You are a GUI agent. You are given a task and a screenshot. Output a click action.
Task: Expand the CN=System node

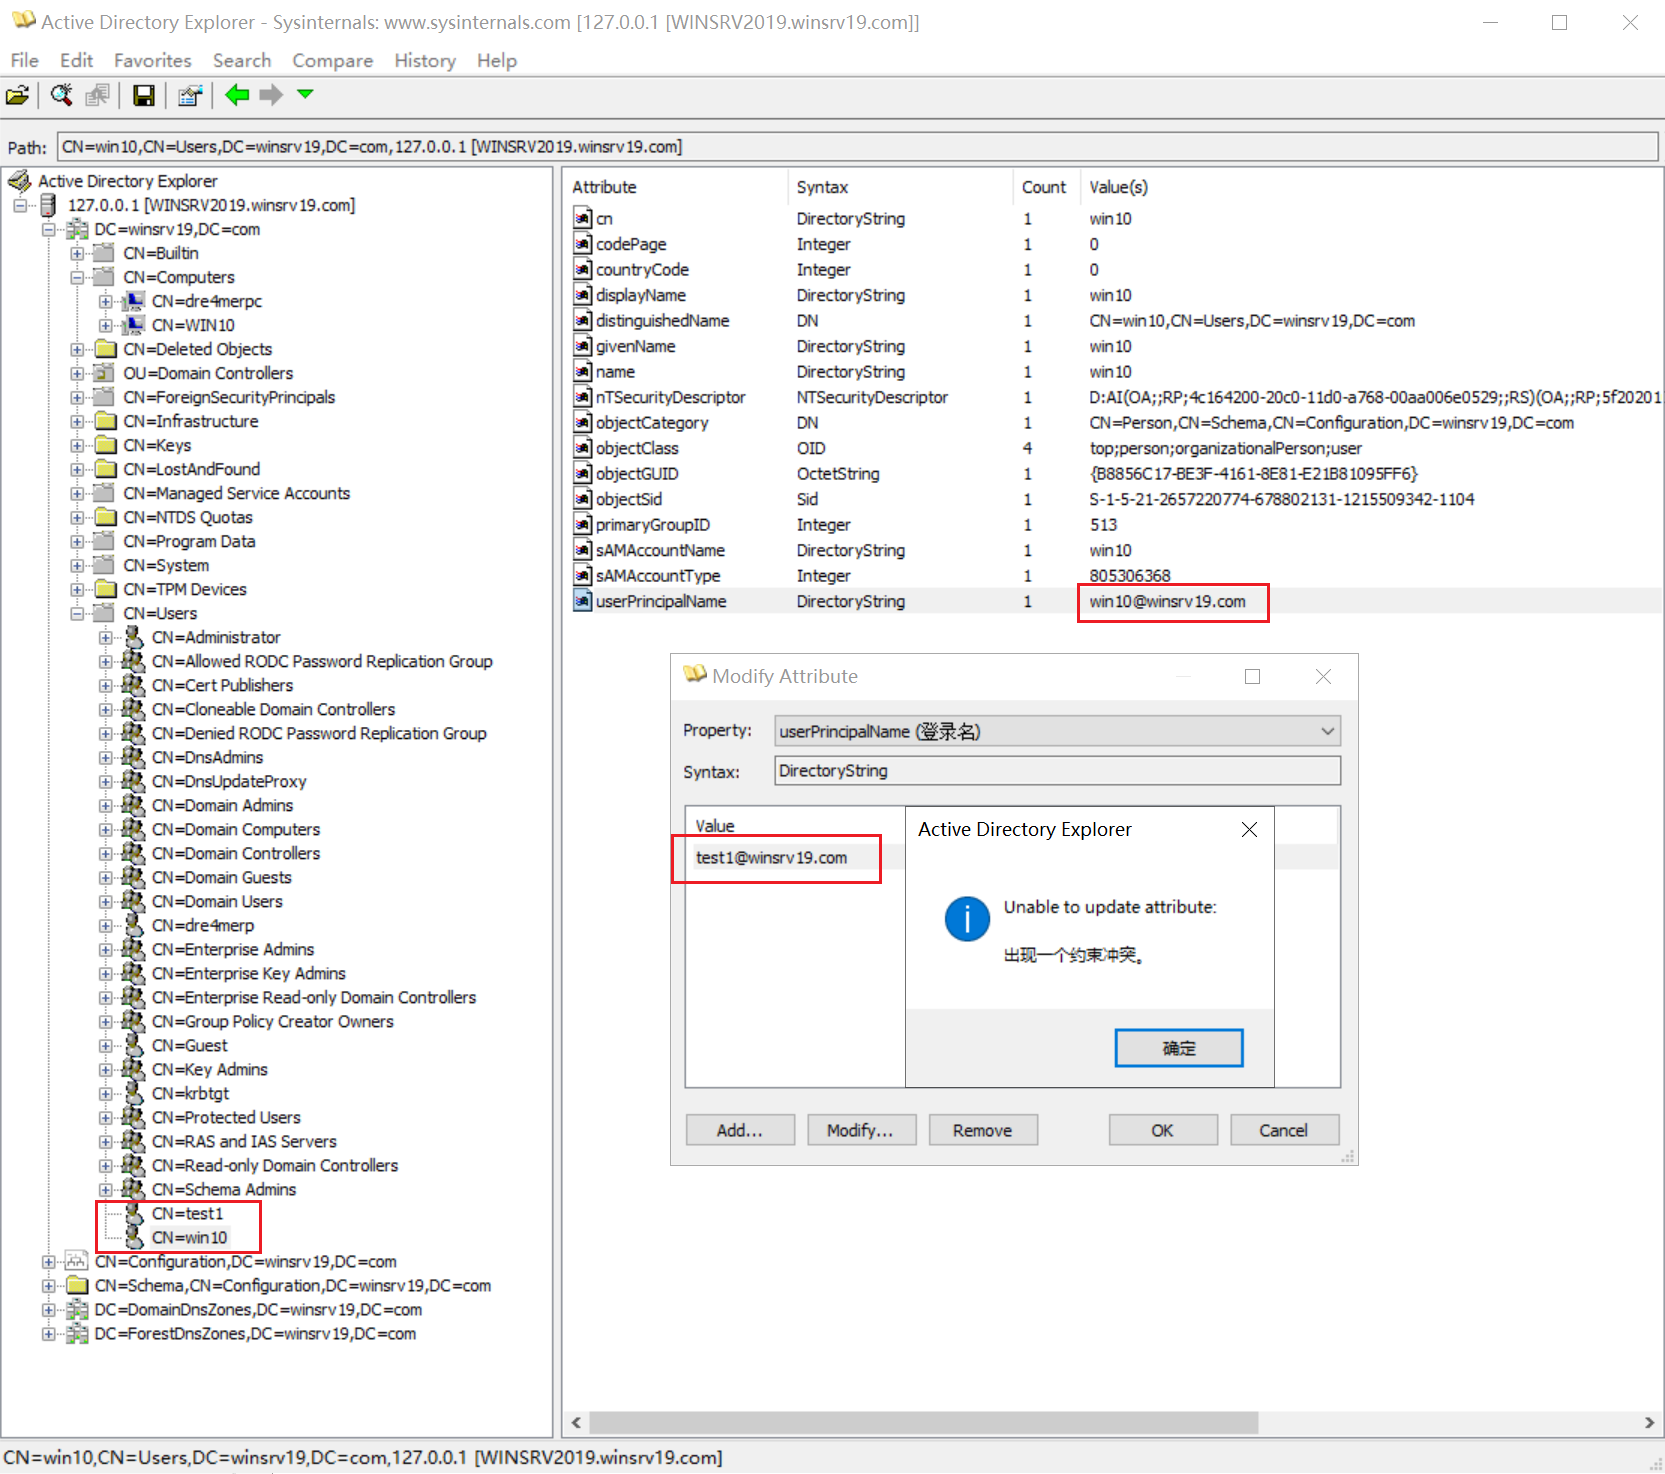click(x=77, y=565)
